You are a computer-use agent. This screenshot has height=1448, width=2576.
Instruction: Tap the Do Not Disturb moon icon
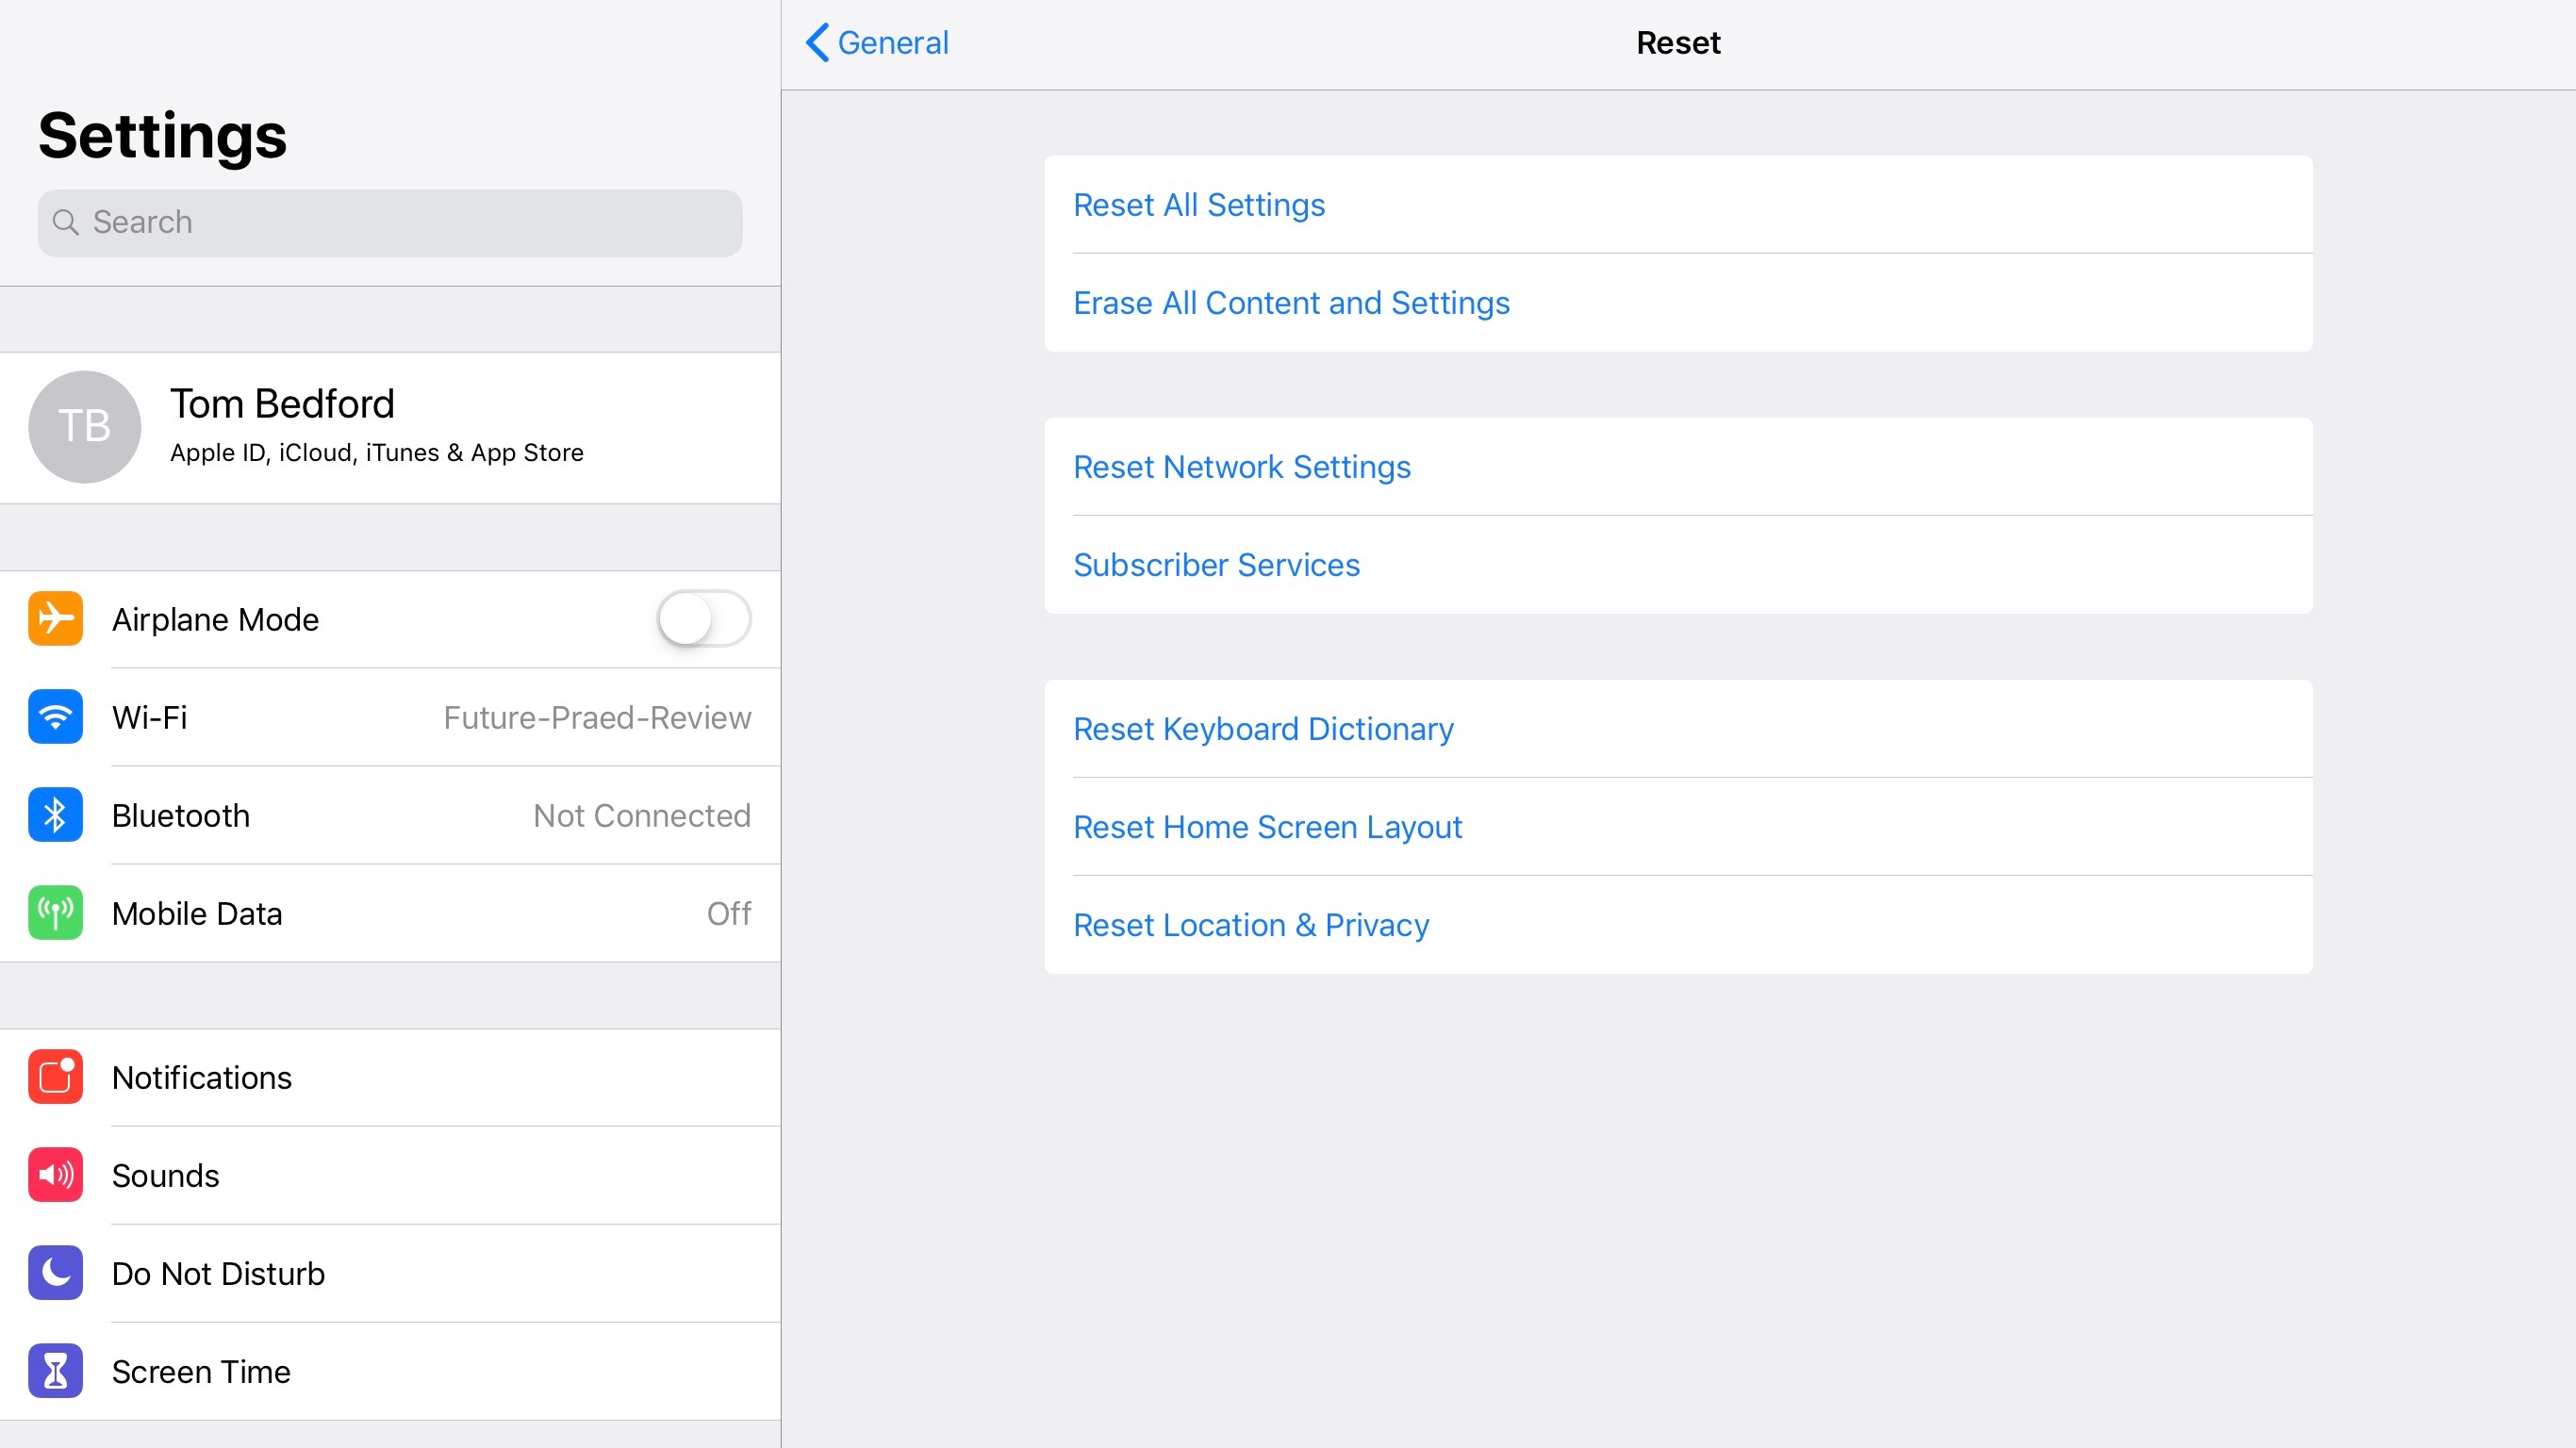click(x=55, y=1273)
